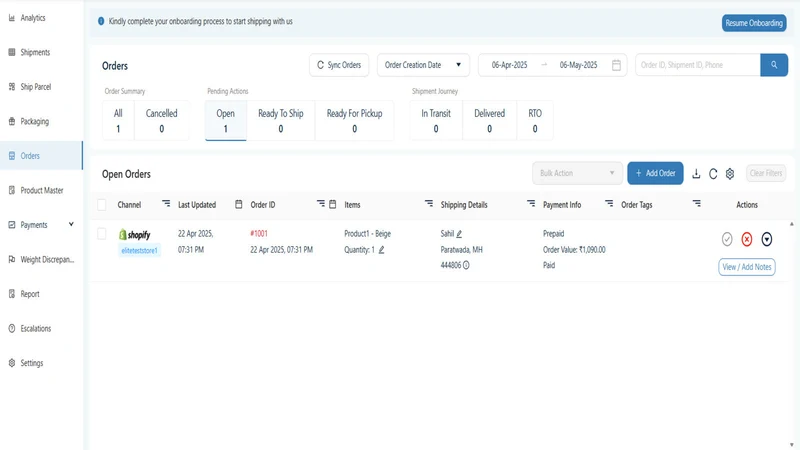
Task: Go to Shipments in sidebar
Action: coord(35,52)
